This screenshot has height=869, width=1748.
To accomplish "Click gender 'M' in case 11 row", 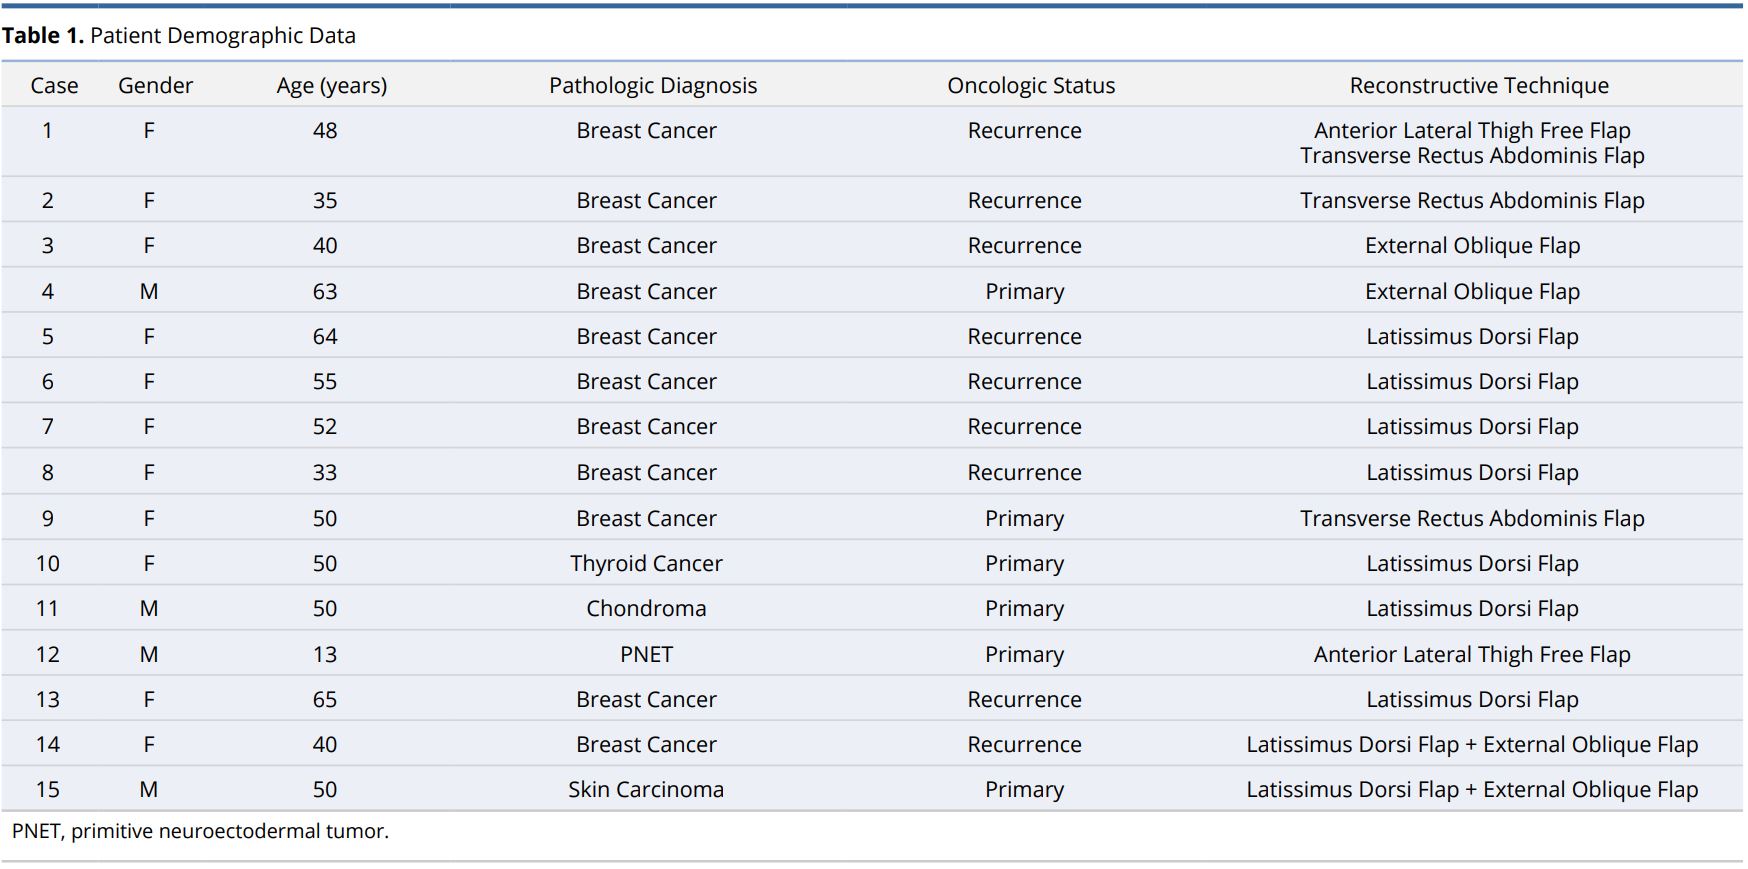I will (x=149, y=609).
